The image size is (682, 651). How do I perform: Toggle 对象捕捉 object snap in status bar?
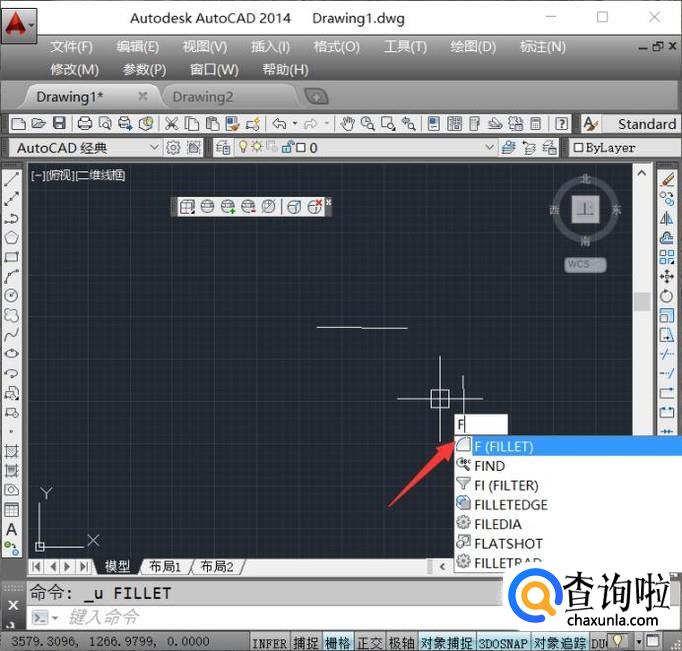tap(445, 642)
